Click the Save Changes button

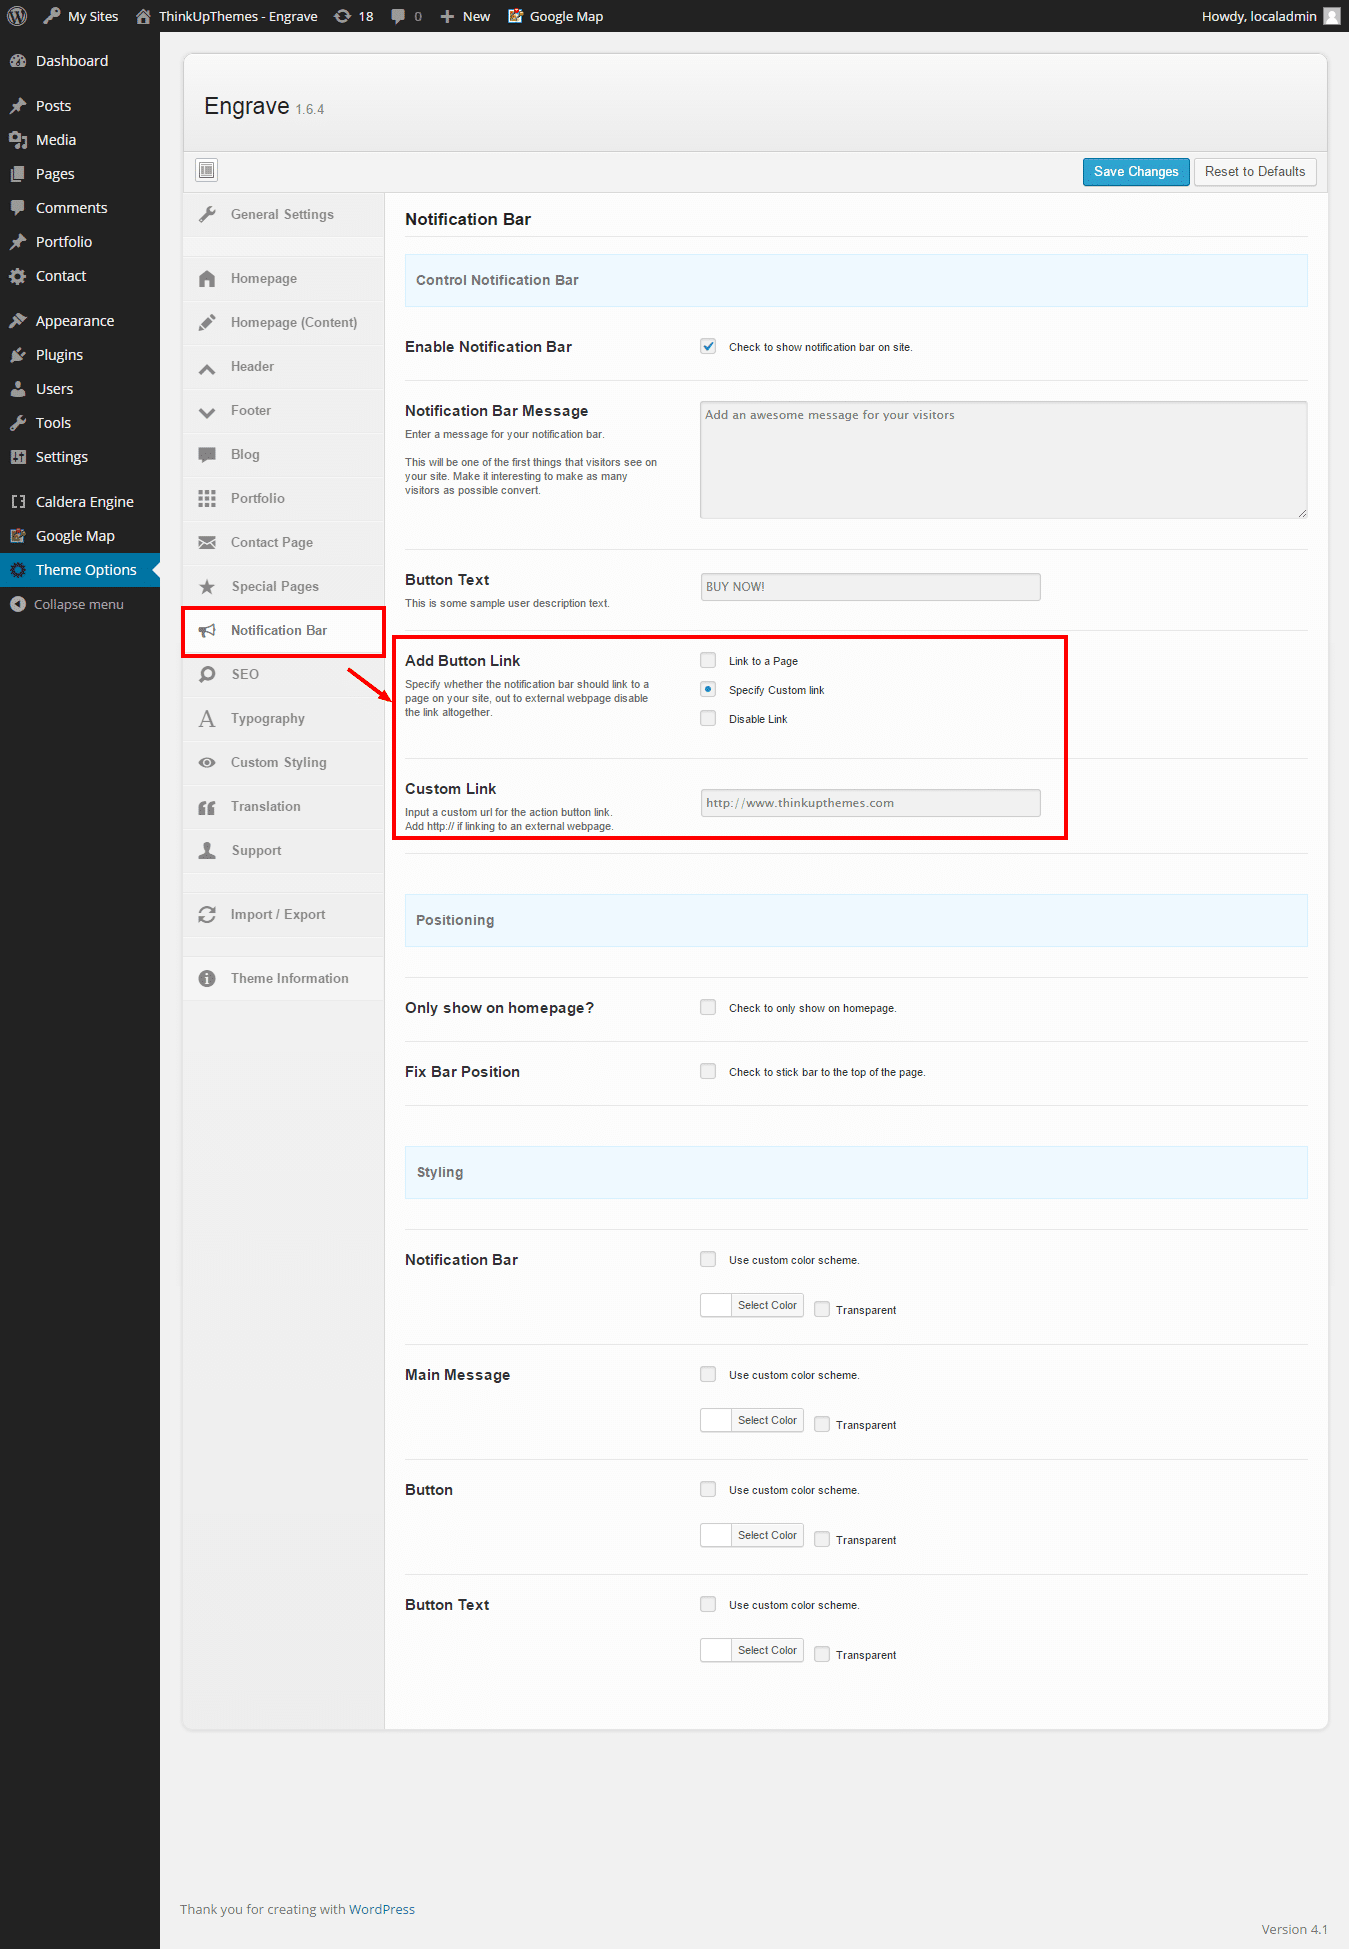click(1135, 172)
